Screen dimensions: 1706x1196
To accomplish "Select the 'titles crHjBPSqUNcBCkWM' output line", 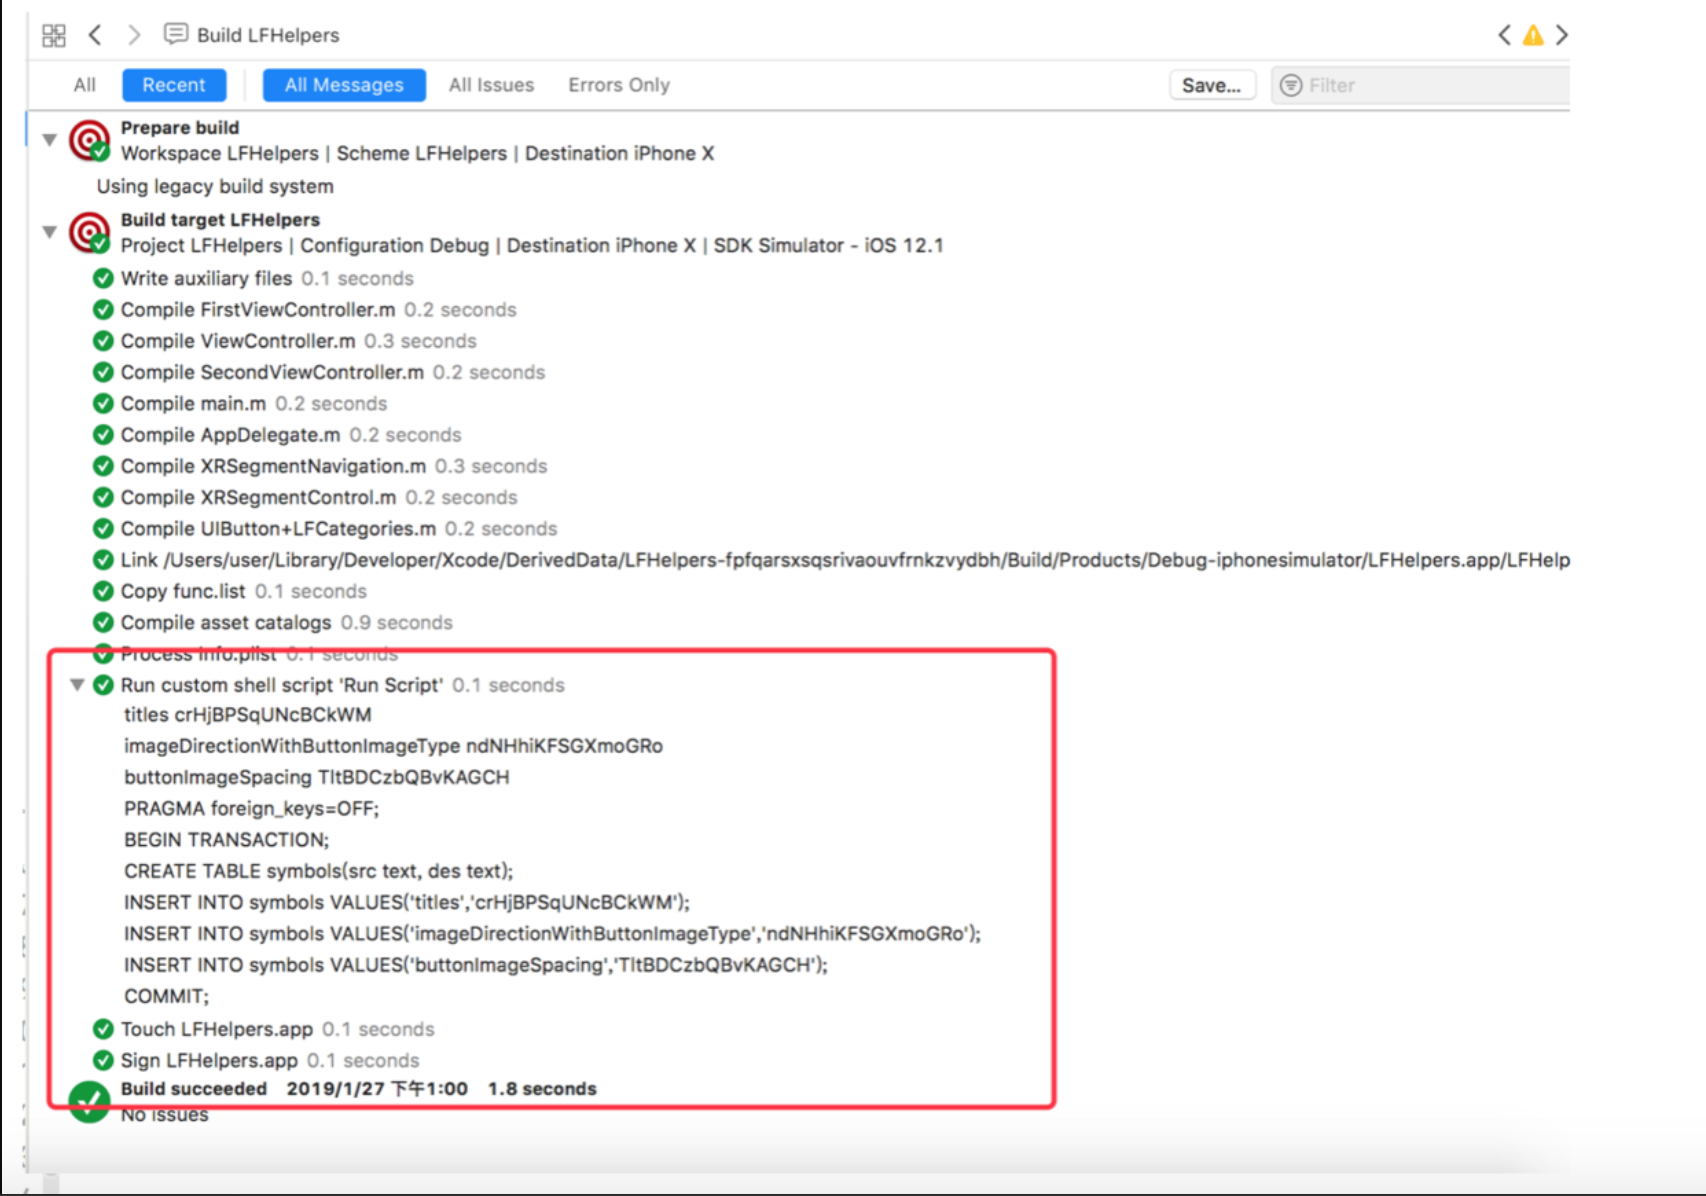I will coord(248,715).
